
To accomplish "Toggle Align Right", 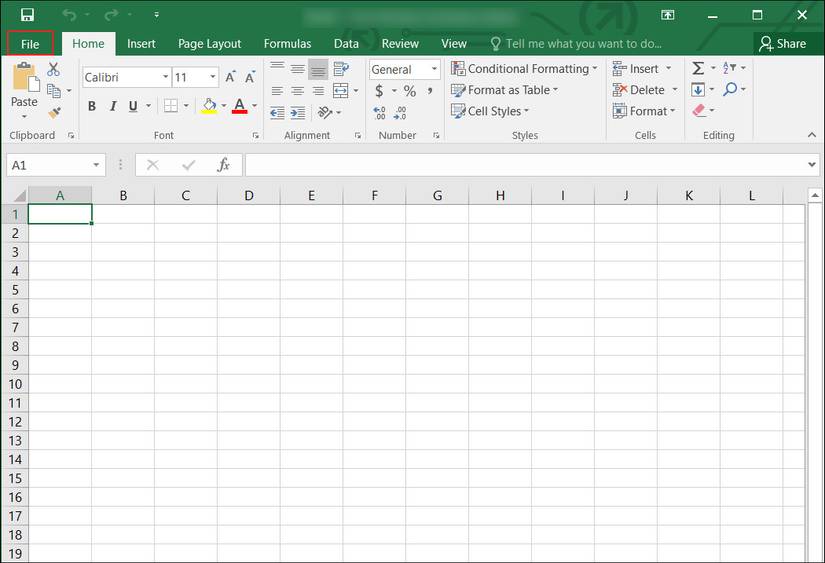I will 318,91.
